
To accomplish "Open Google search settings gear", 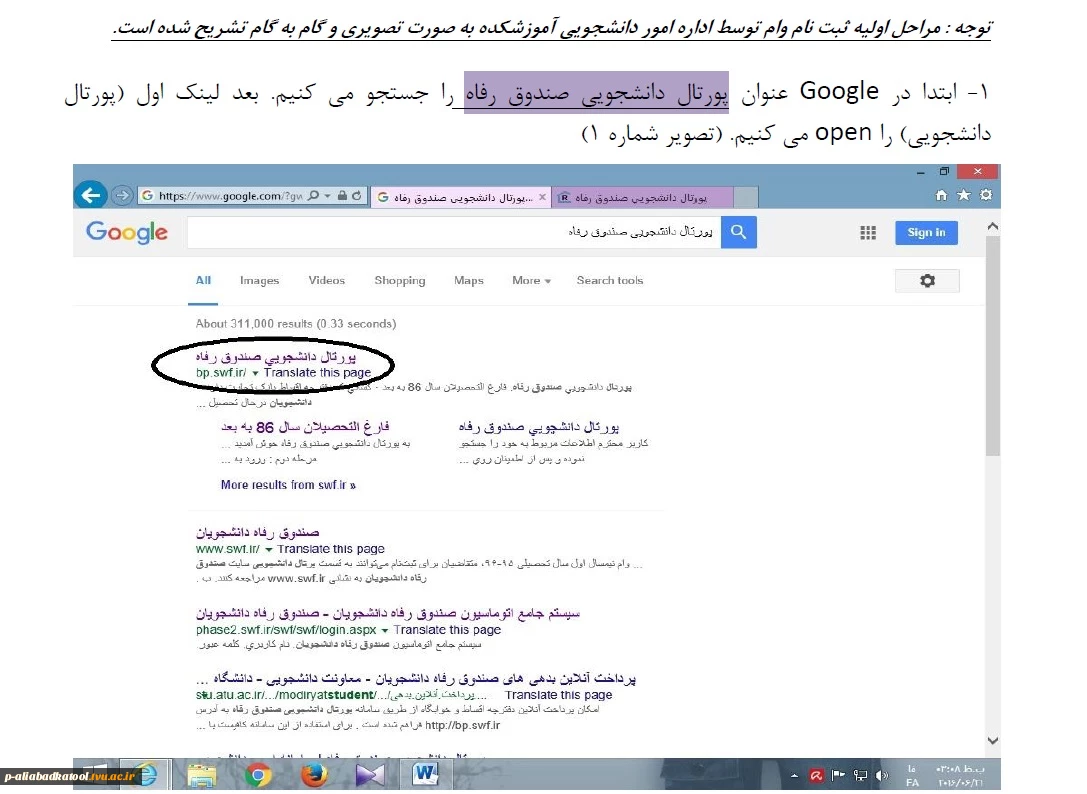I will 928,281.
